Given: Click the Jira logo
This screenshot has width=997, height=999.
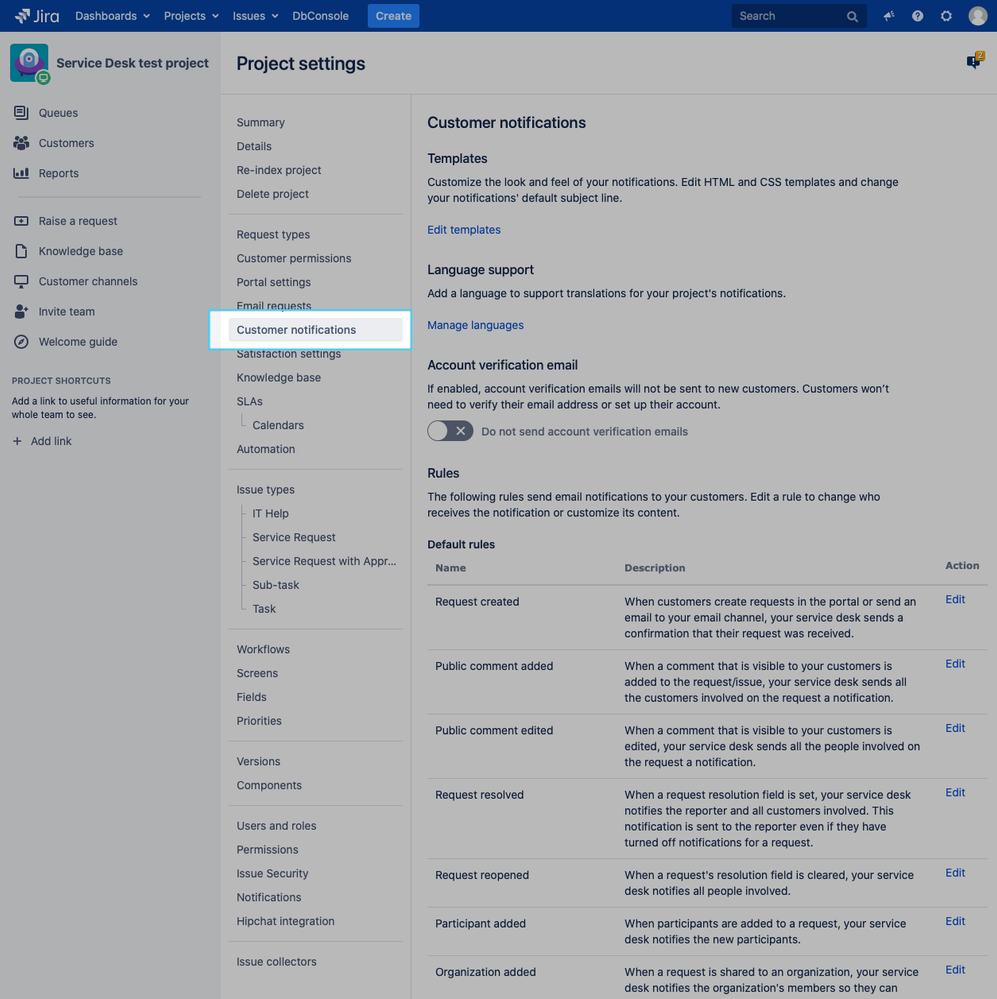Looking at the screenshot, I should [x=37, y=16].
